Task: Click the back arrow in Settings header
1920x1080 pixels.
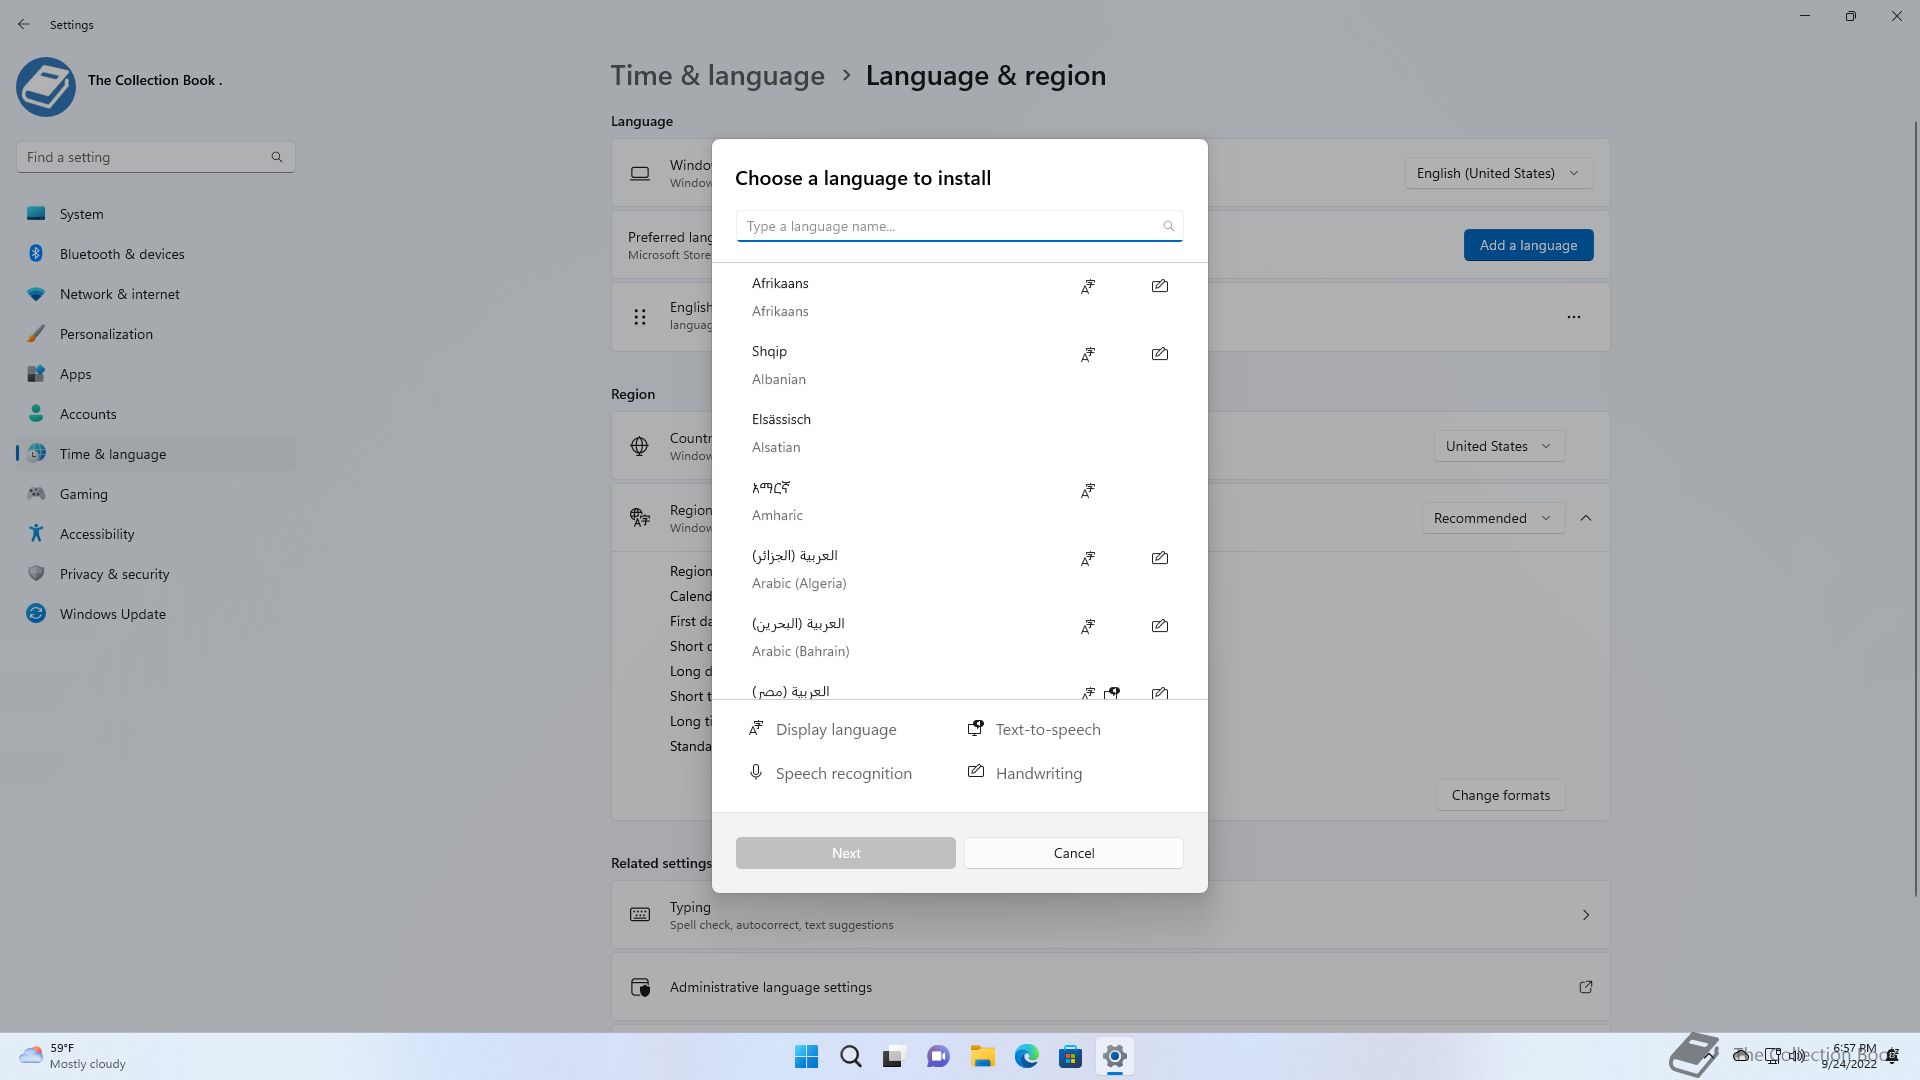Action: (x=24, y=24)
